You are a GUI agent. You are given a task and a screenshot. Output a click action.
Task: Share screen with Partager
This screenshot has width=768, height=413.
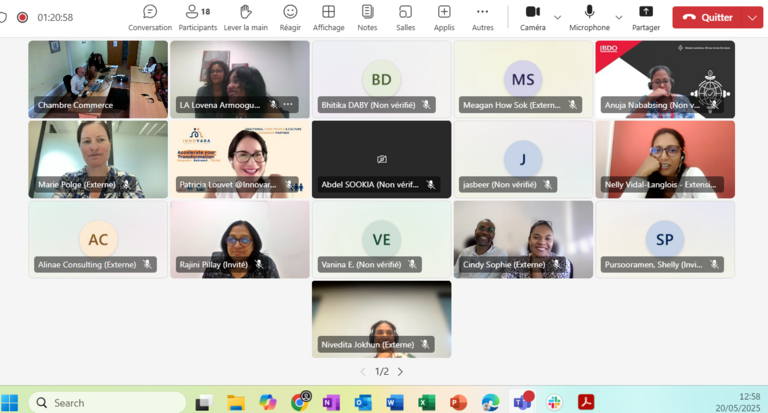[x=646, y=17]
